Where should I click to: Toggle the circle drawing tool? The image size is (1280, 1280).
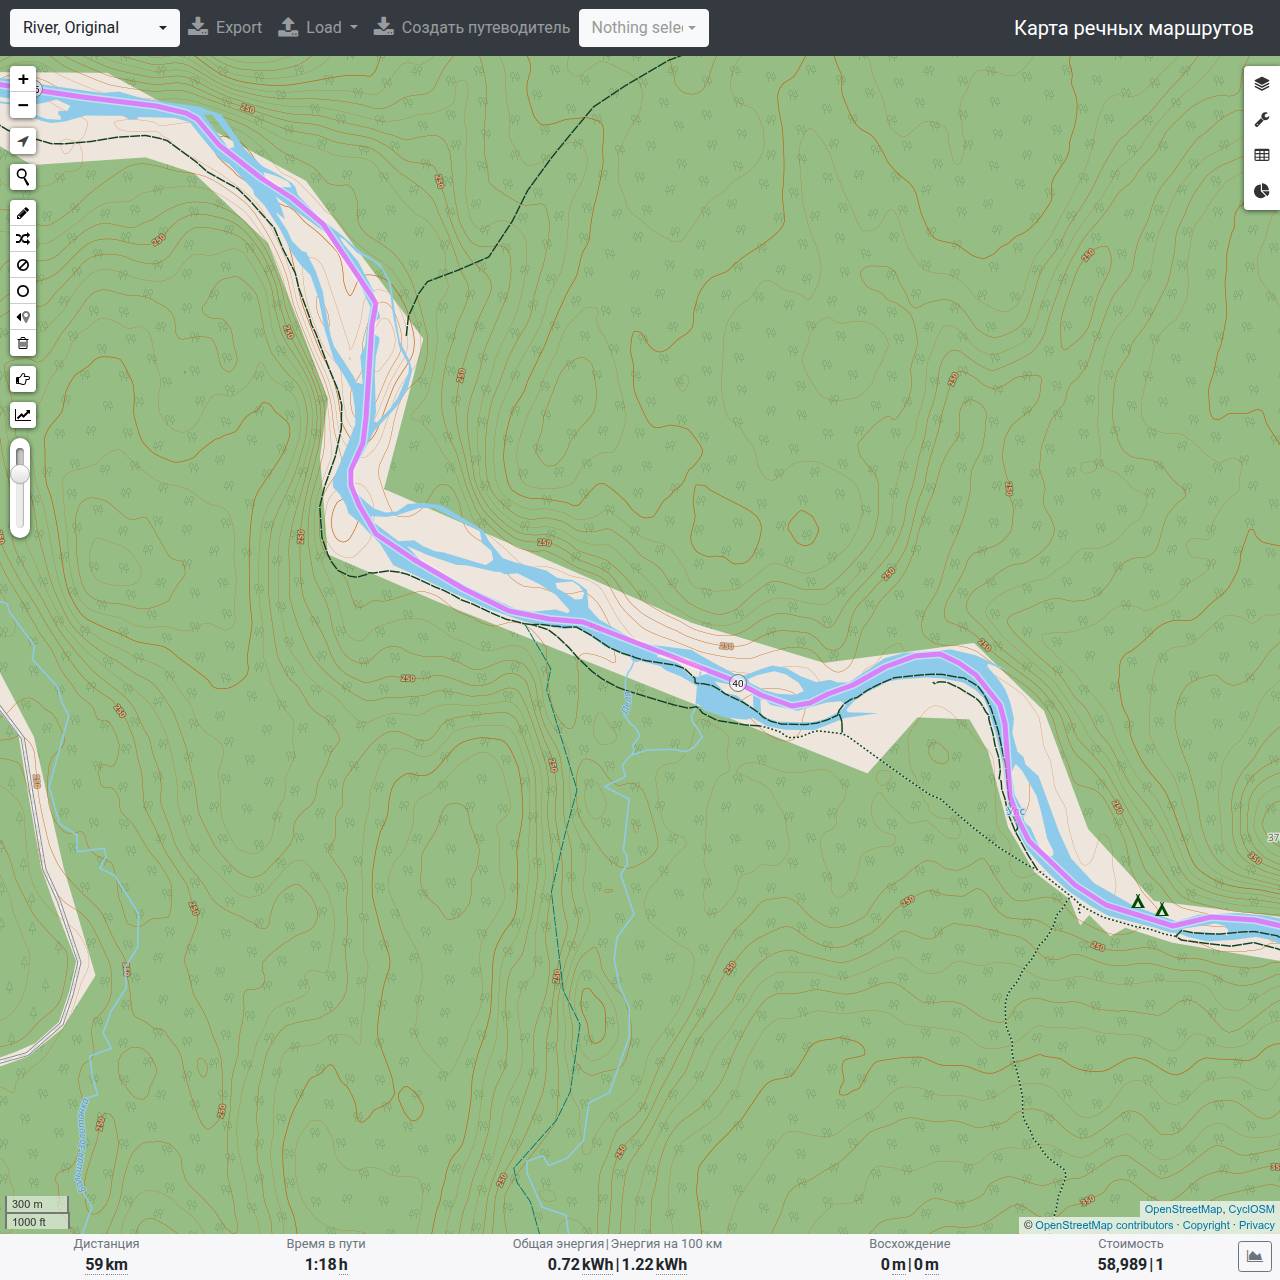click(x=23, y=291)
